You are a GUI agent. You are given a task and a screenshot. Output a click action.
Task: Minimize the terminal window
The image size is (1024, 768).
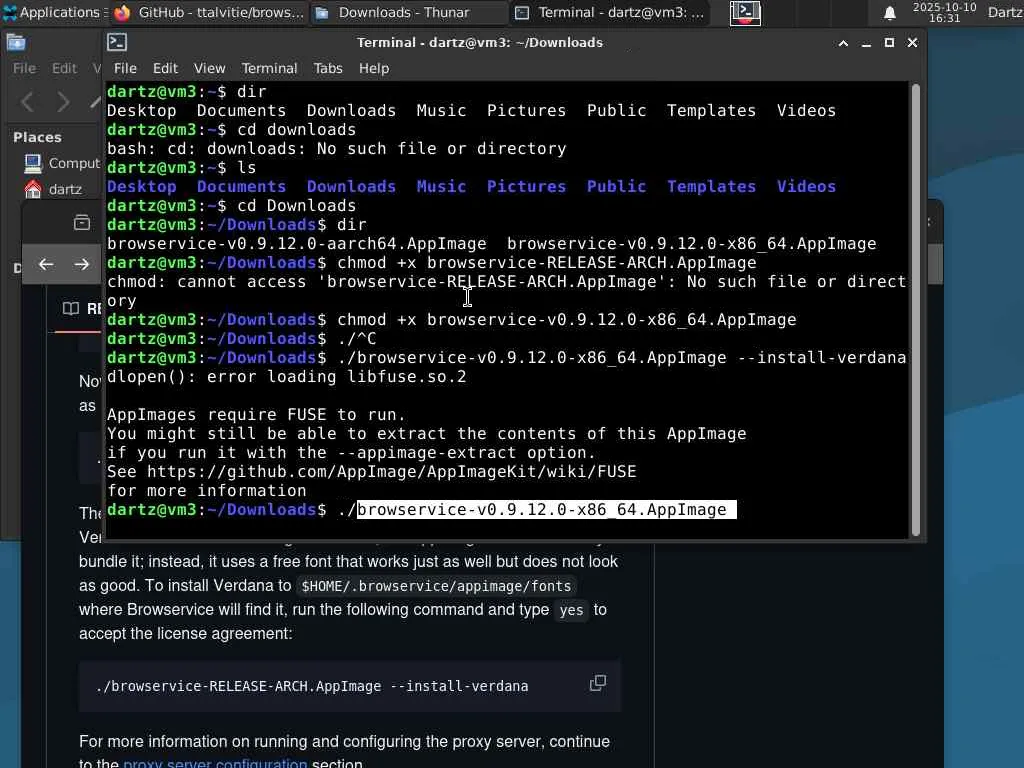(x=866, y=43)
